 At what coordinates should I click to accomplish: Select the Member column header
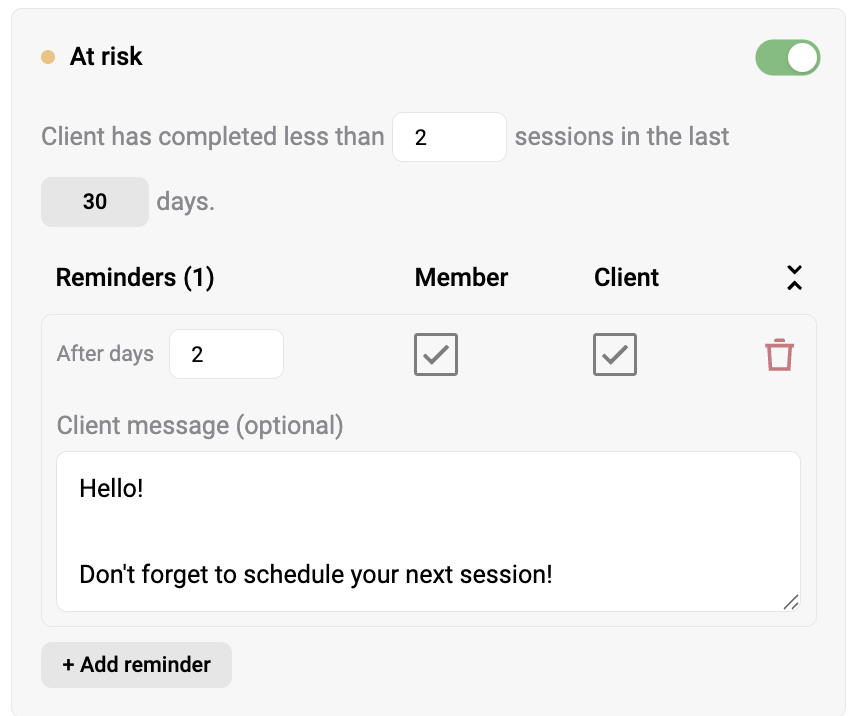(461, 277)
